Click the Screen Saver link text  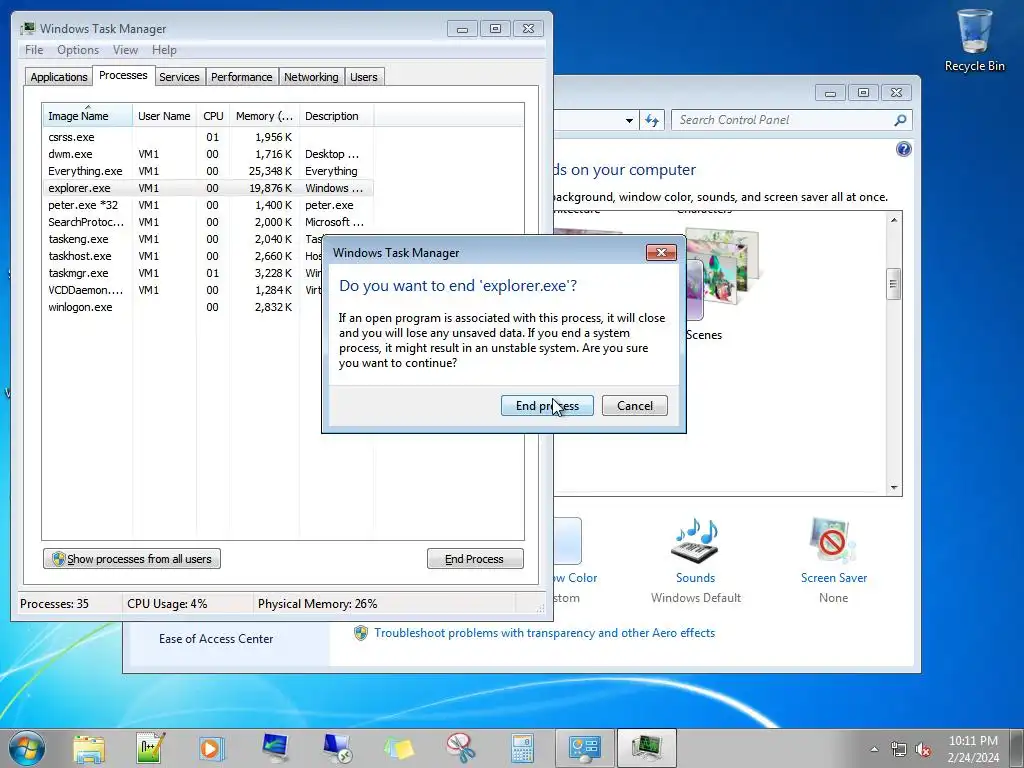(834, 578)
